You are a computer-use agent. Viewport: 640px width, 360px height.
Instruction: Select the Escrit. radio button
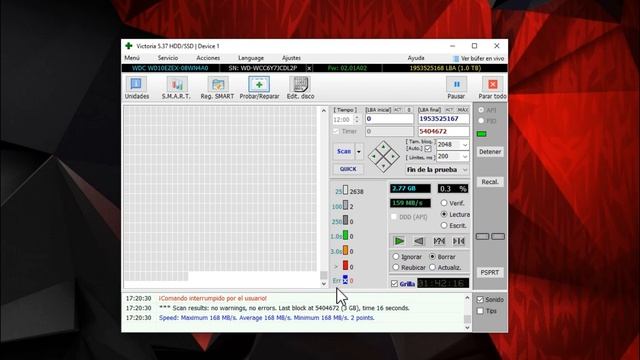click(x=444, y=225)
